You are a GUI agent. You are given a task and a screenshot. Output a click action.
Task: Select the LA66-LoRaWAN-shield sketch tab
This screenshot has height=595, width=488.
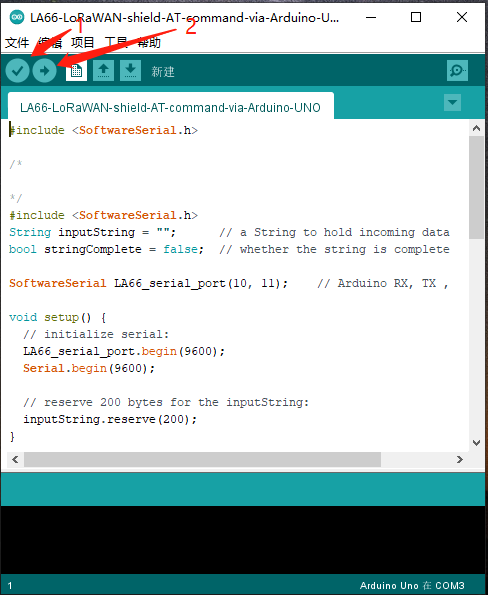click(x=170, y=107)
